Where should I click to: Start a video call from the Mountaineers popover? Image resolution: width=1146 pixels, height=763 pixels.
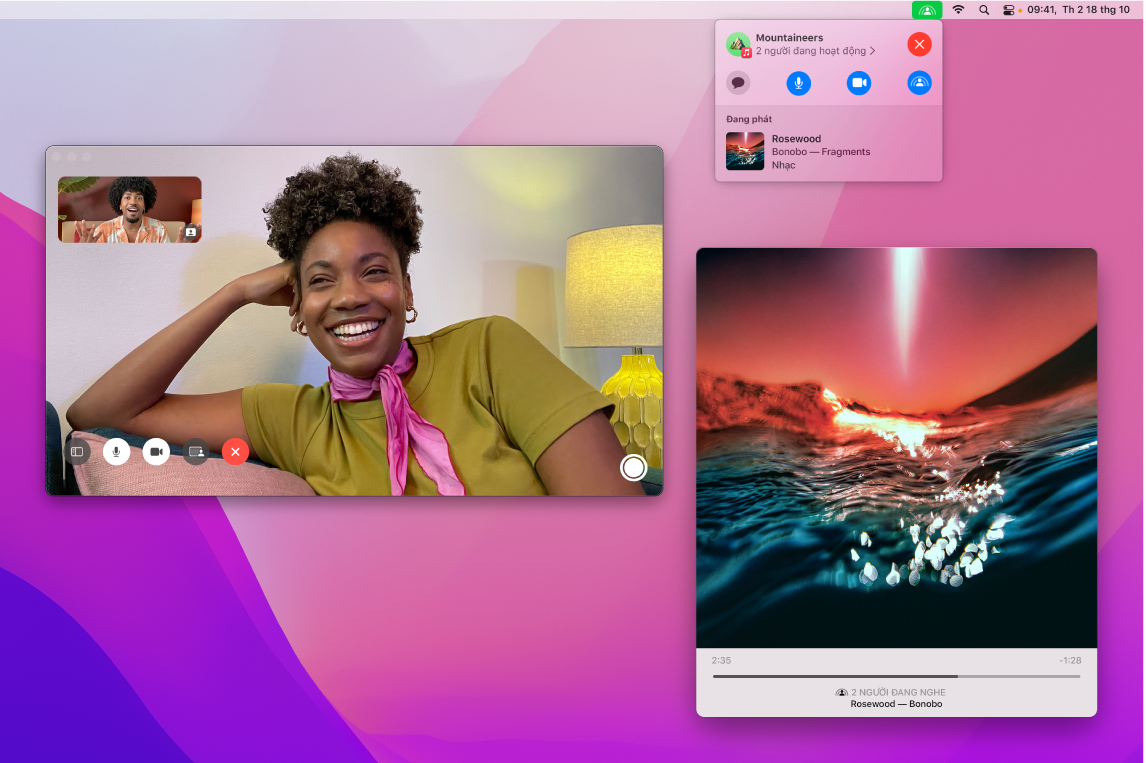[858, 83]
